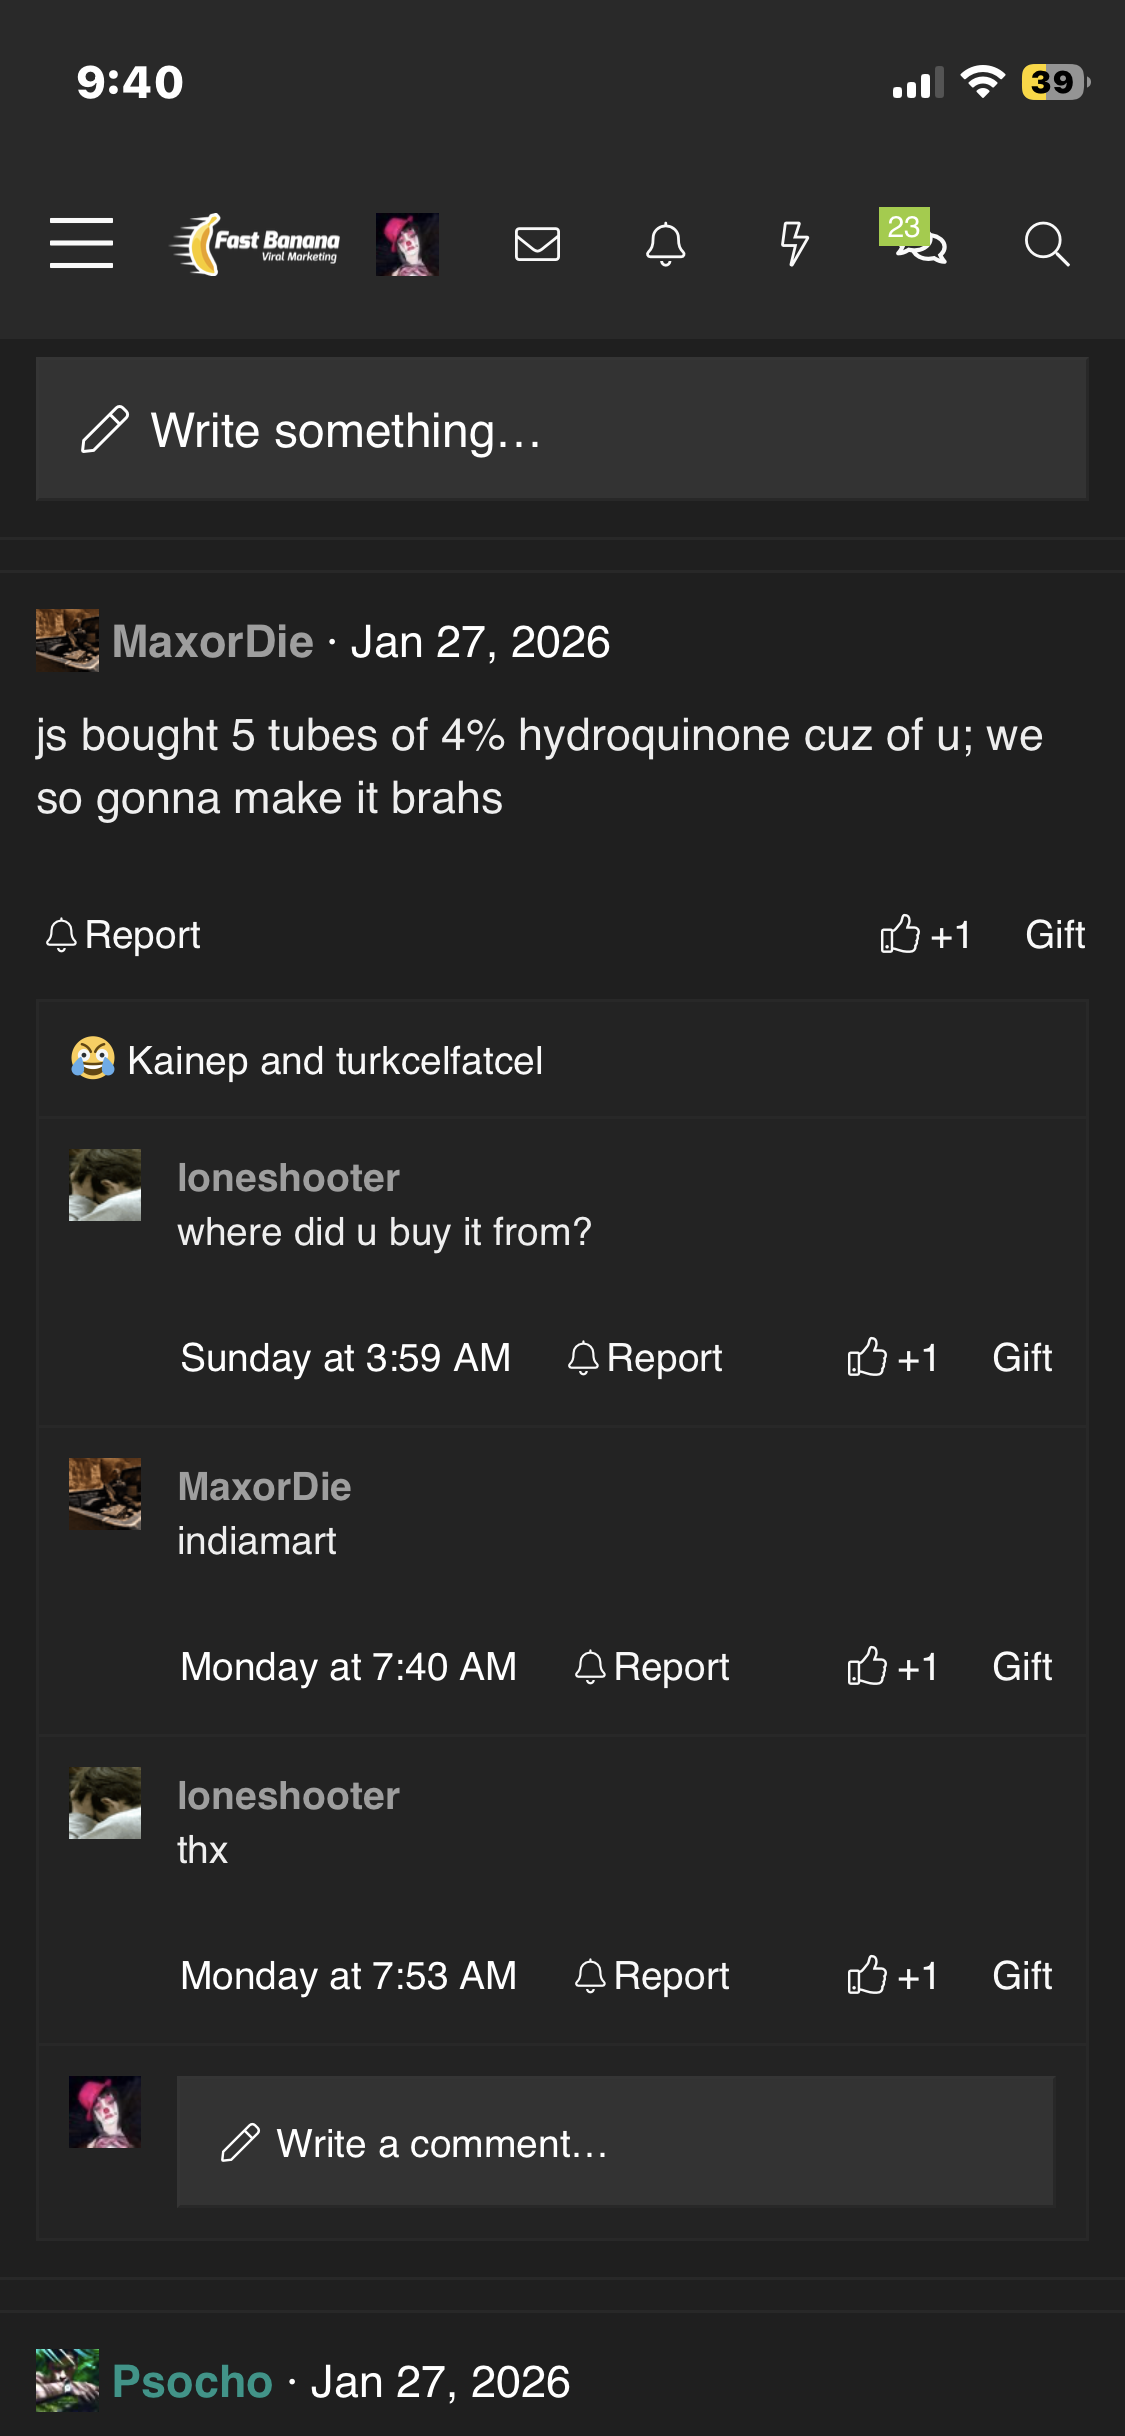Viewport: 1125px width, 2436px height.
Task: Click the Write a comment field
Action: [615, 2143]
